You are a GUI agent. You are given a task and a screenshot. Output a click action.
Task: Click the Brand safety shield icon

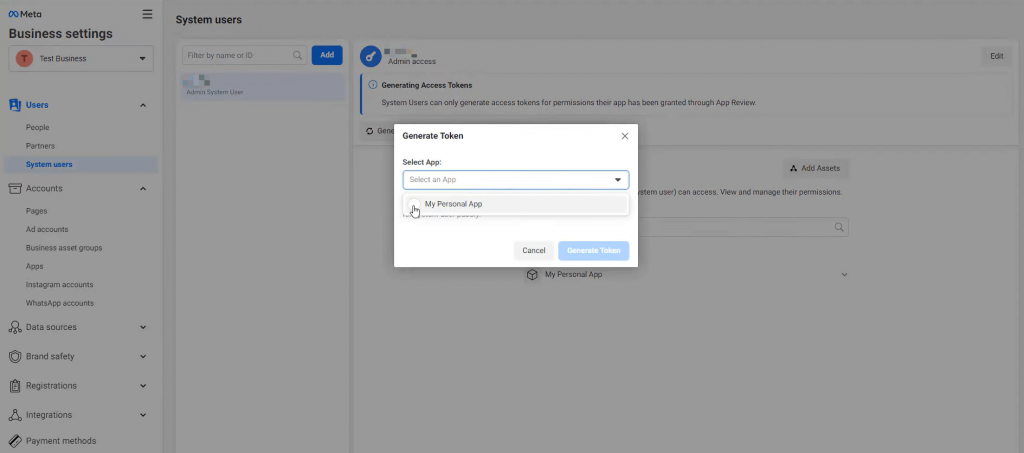click(14, 356)
